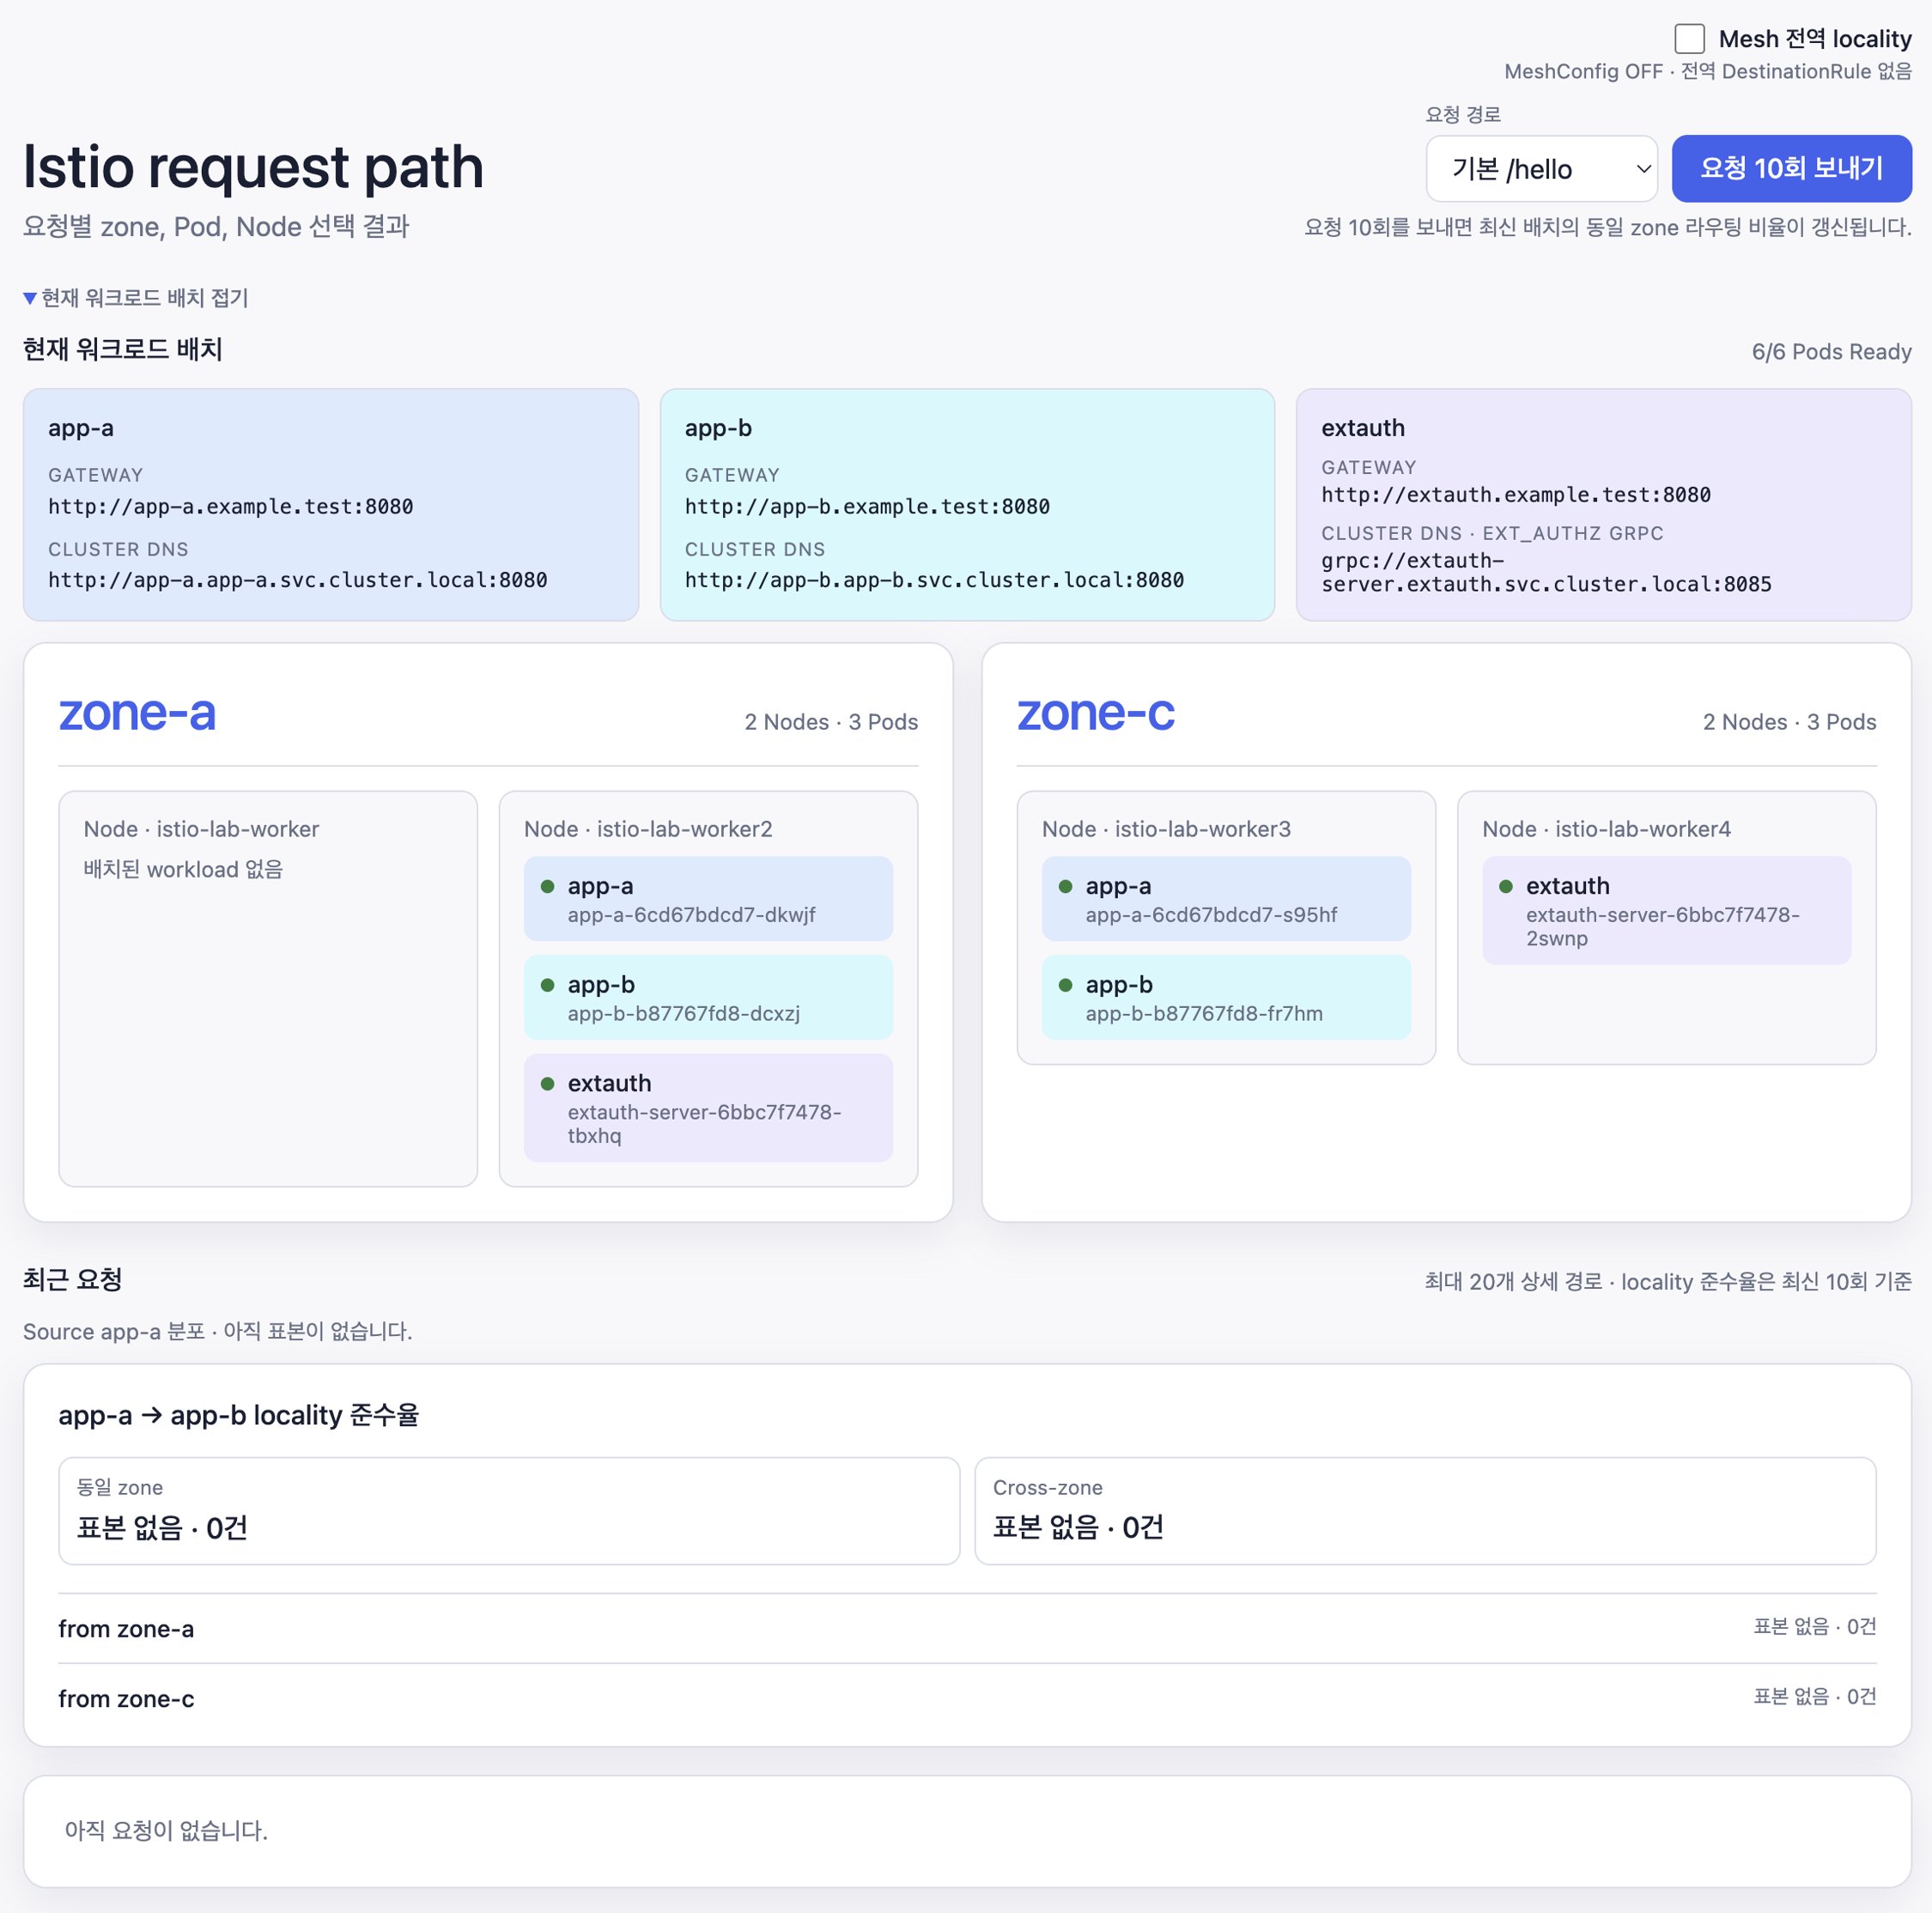Click the 6/6 Pods Ready status text
Screen dimensions: 1932x1913
pyautogui.click(x=1831, y=352)
